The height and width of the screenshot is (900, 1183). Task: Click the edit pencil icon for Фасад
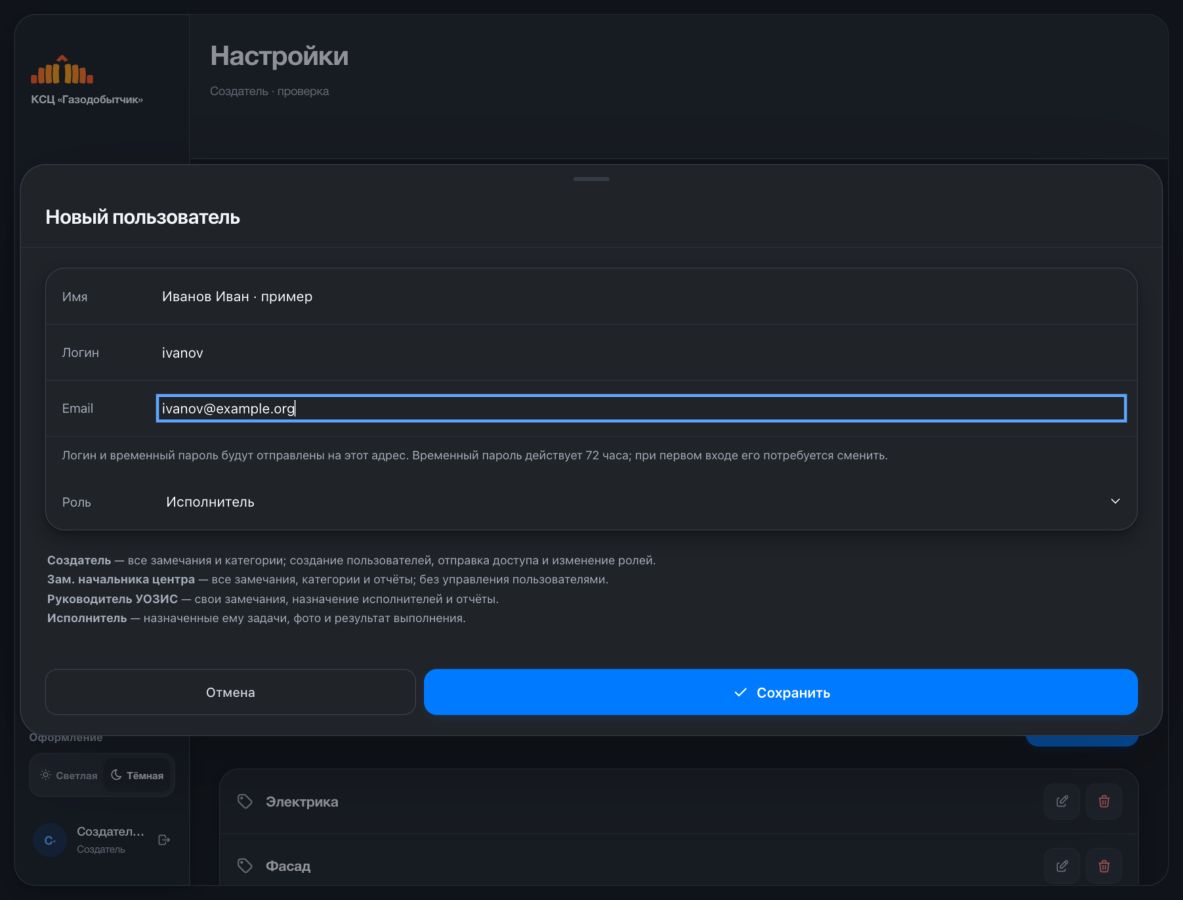tap(1062, 866)
